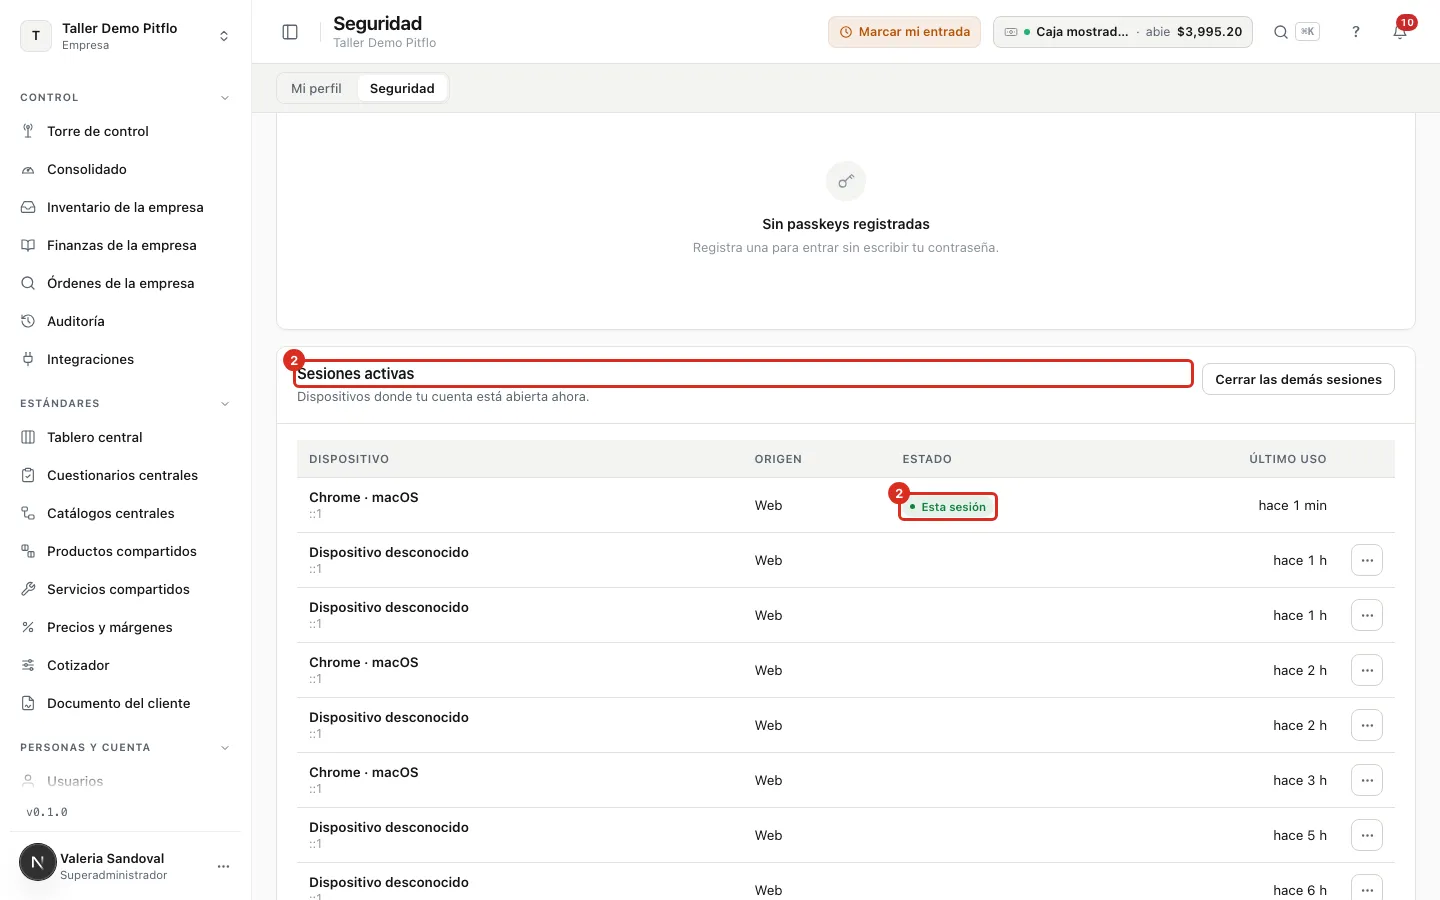Screen dimensions: 1440x900
Task: Open search with the magnifier icon
Action: click(1280, 32)
